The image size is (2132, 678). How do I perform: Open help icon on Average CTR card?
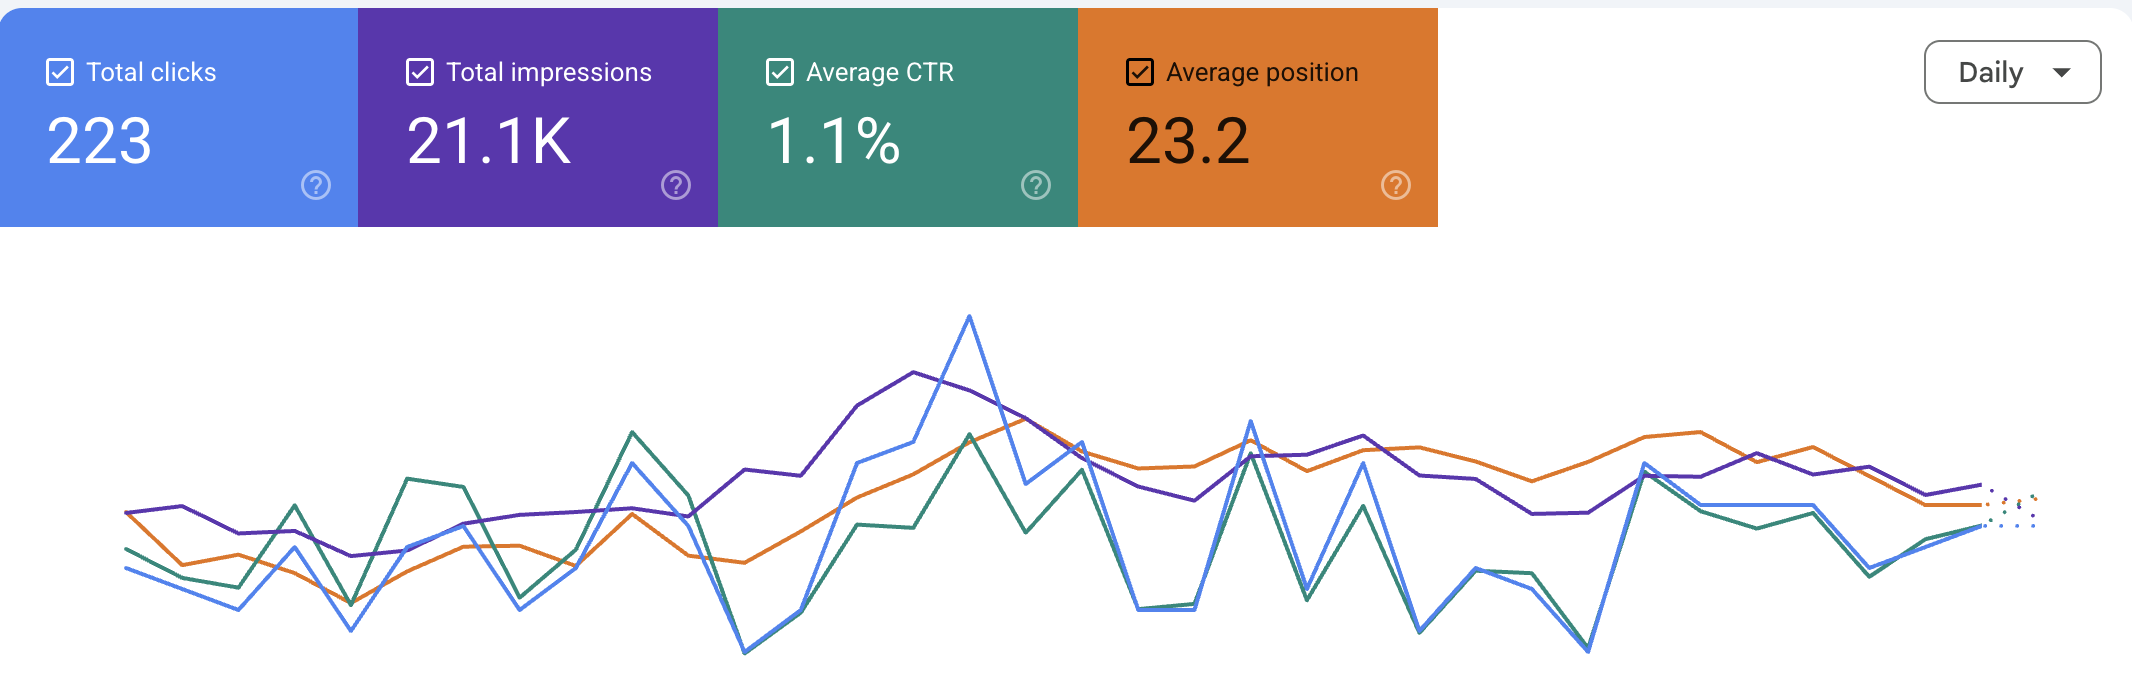(1036, 185)
